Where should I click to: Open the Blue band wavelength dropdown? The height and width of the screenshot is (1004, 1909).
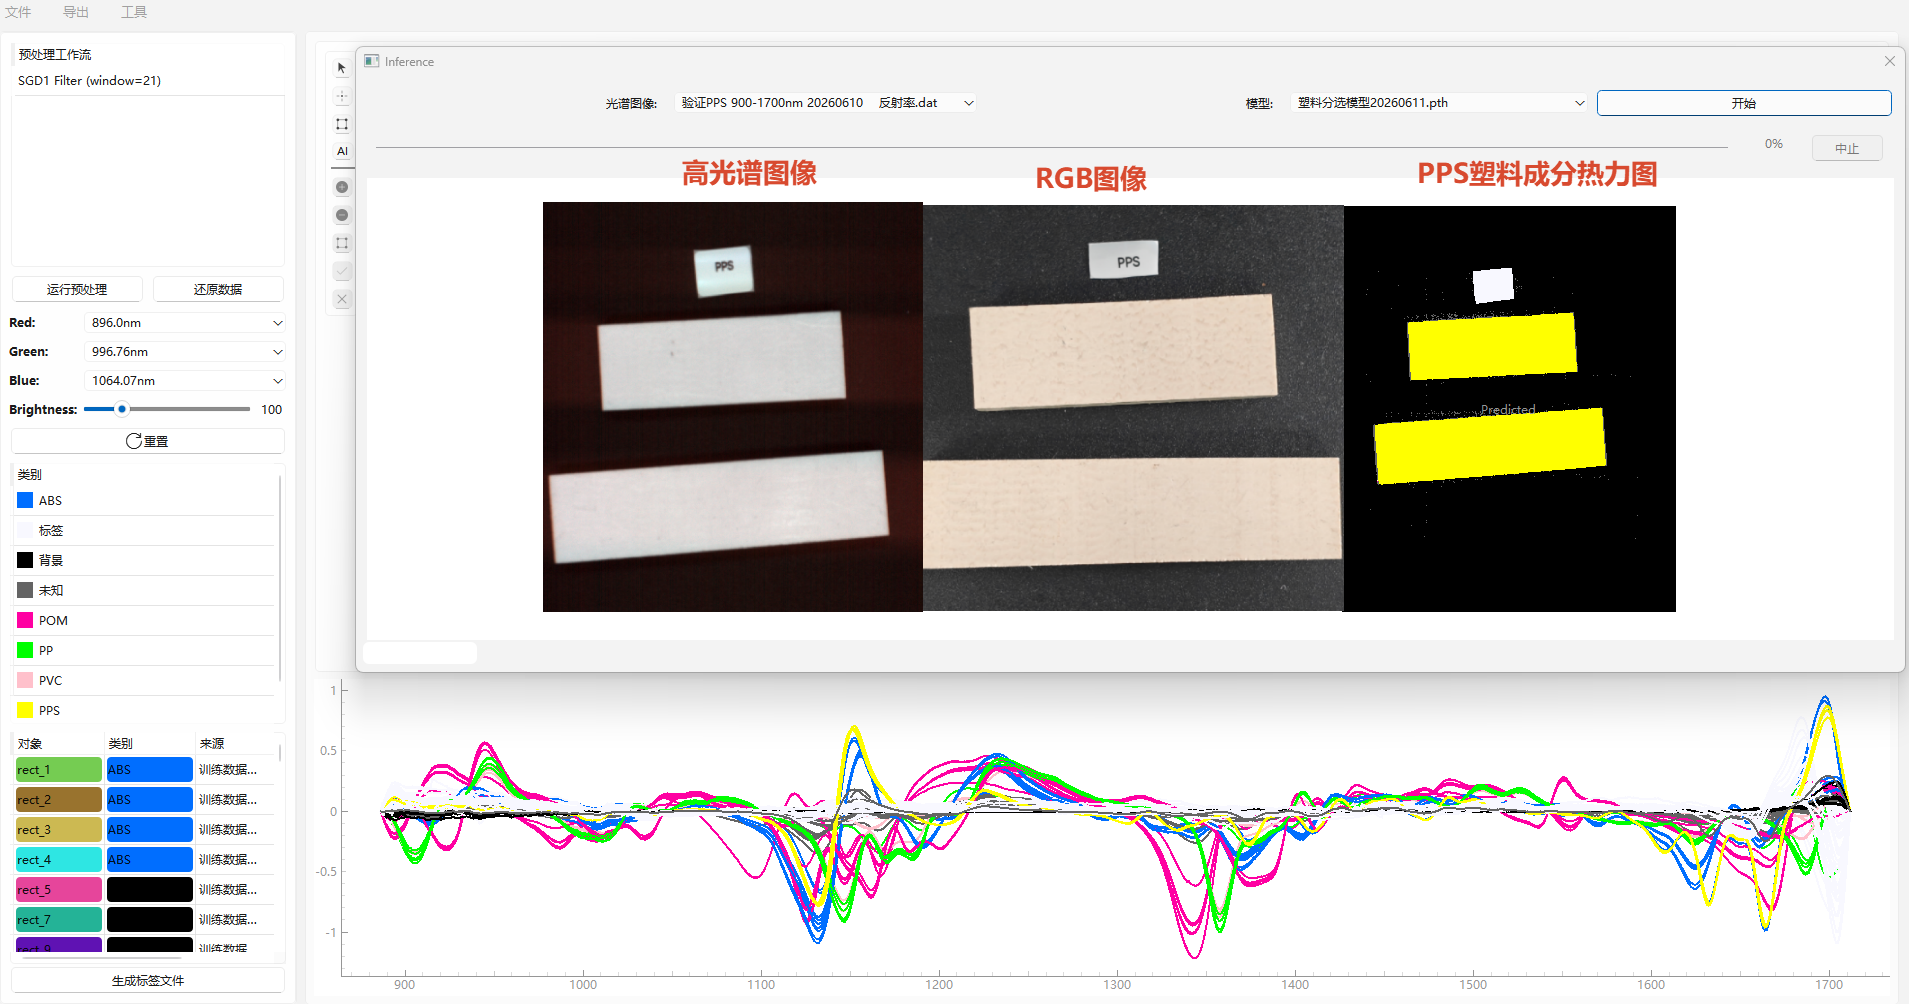tap(186, 381)
